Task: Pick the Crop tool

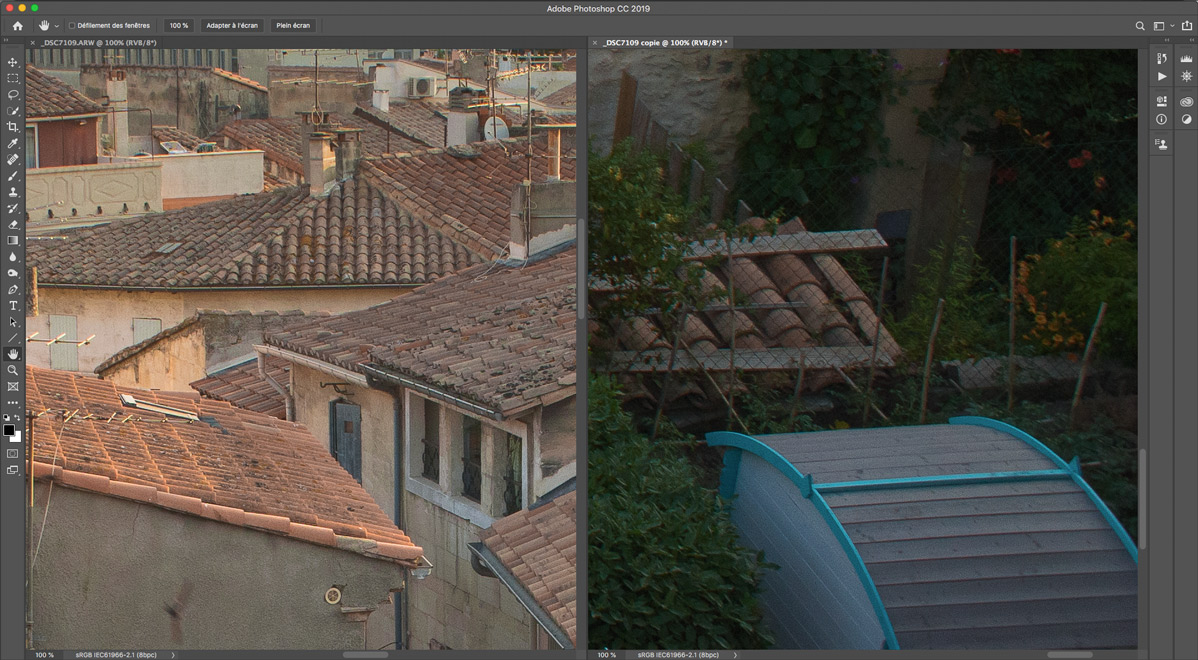Action: (x=13, y=127)
